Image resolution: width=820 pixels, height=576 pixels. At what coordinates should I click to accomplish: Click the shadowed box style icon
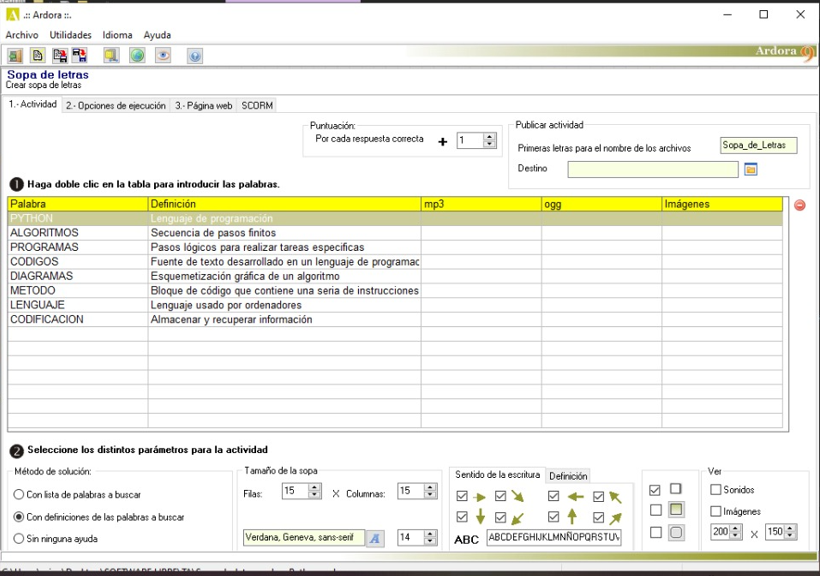click(x=676, y=489)
